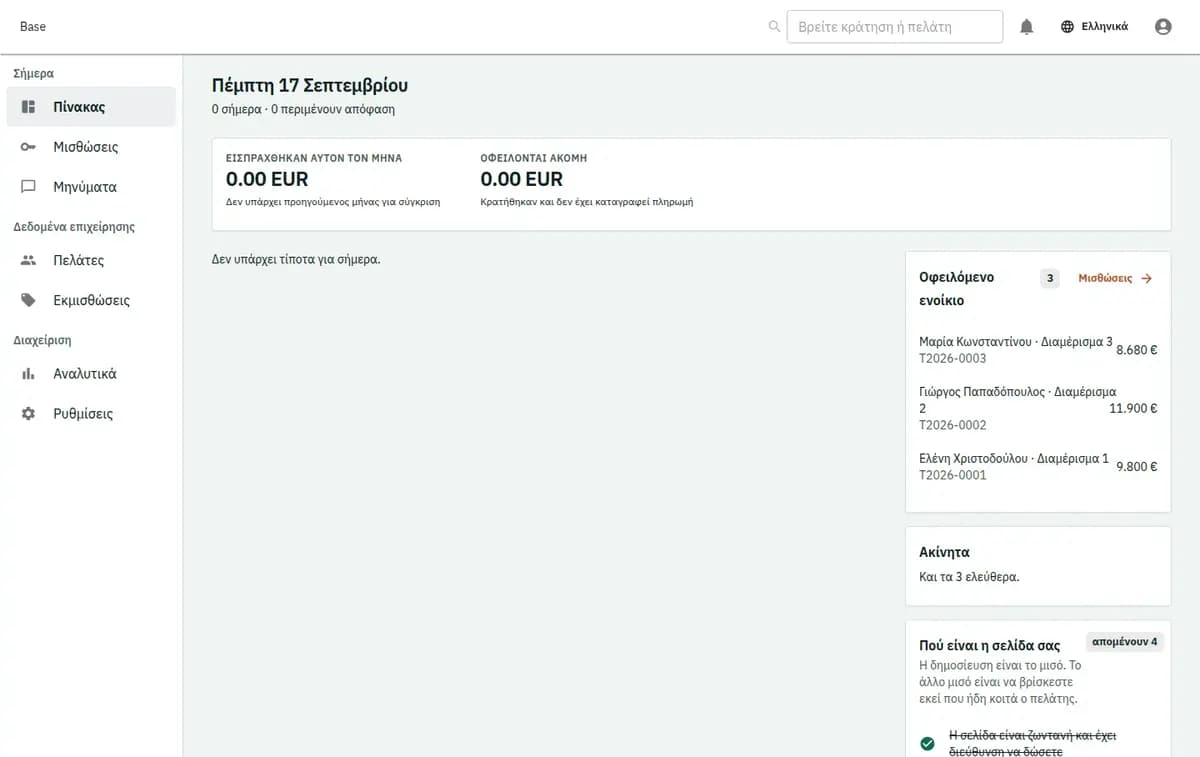Click the Base logo text
1200x757 pixels.
point(33,27)
